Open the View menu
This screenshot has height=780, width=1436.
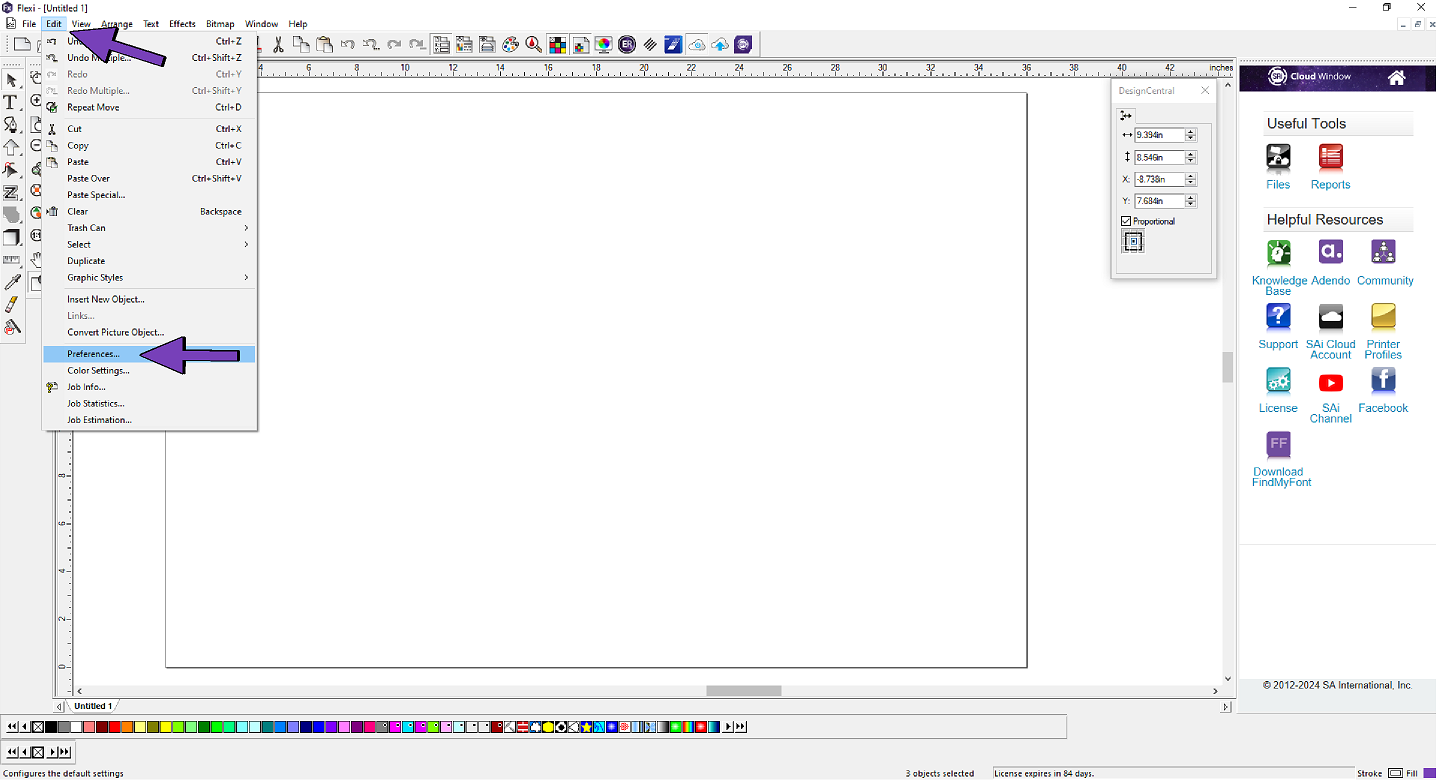[x=81, y=24]
